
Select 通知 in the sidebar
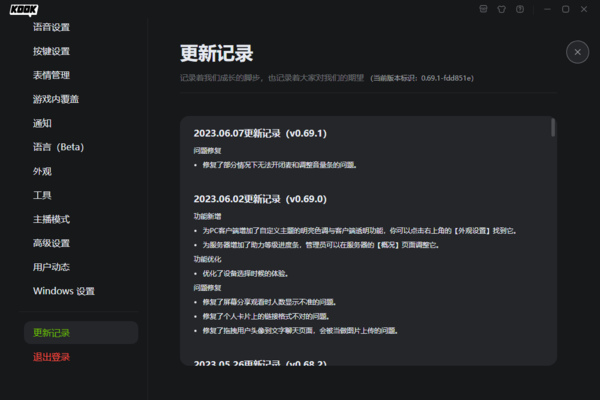42,123
